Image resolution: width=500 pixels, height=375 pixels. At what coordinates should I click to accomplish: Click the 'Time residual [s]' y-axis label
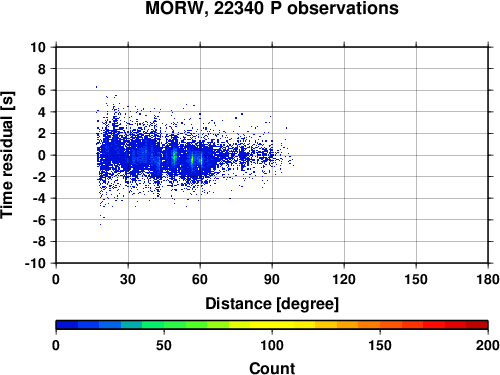7,155
